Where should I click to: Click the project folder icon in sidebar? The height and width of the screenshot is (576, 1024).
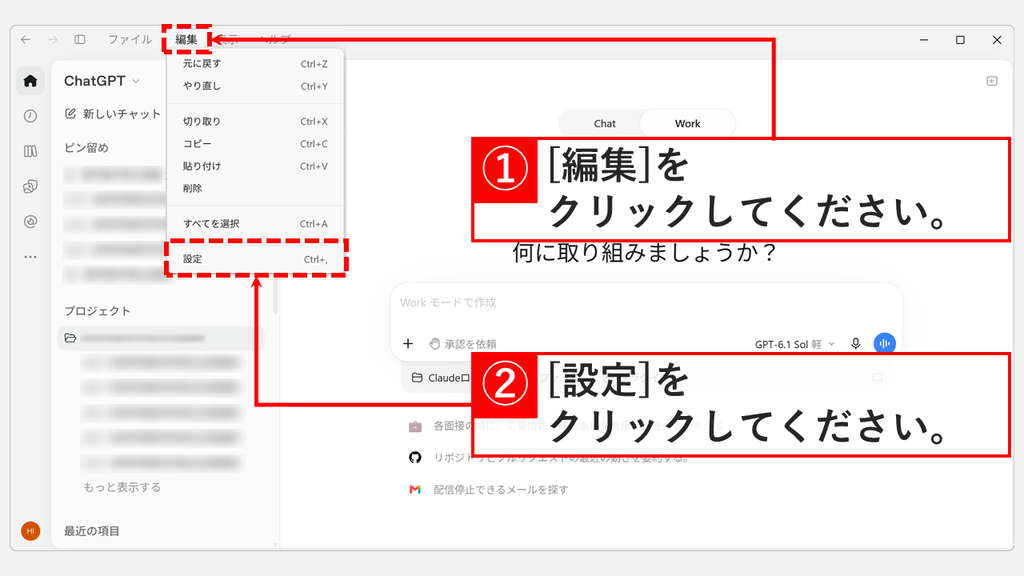pos(70,338)
